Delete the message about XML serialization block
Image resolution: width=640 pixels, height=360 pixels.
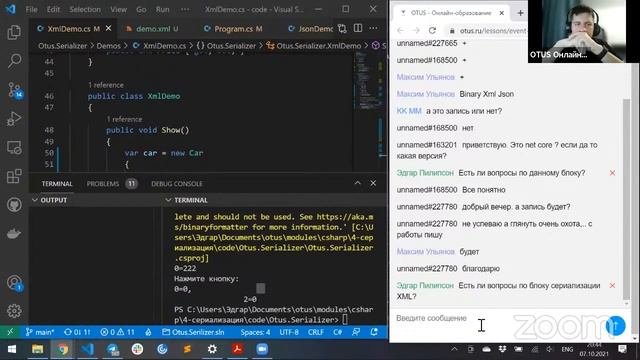[x=612, y=285]
